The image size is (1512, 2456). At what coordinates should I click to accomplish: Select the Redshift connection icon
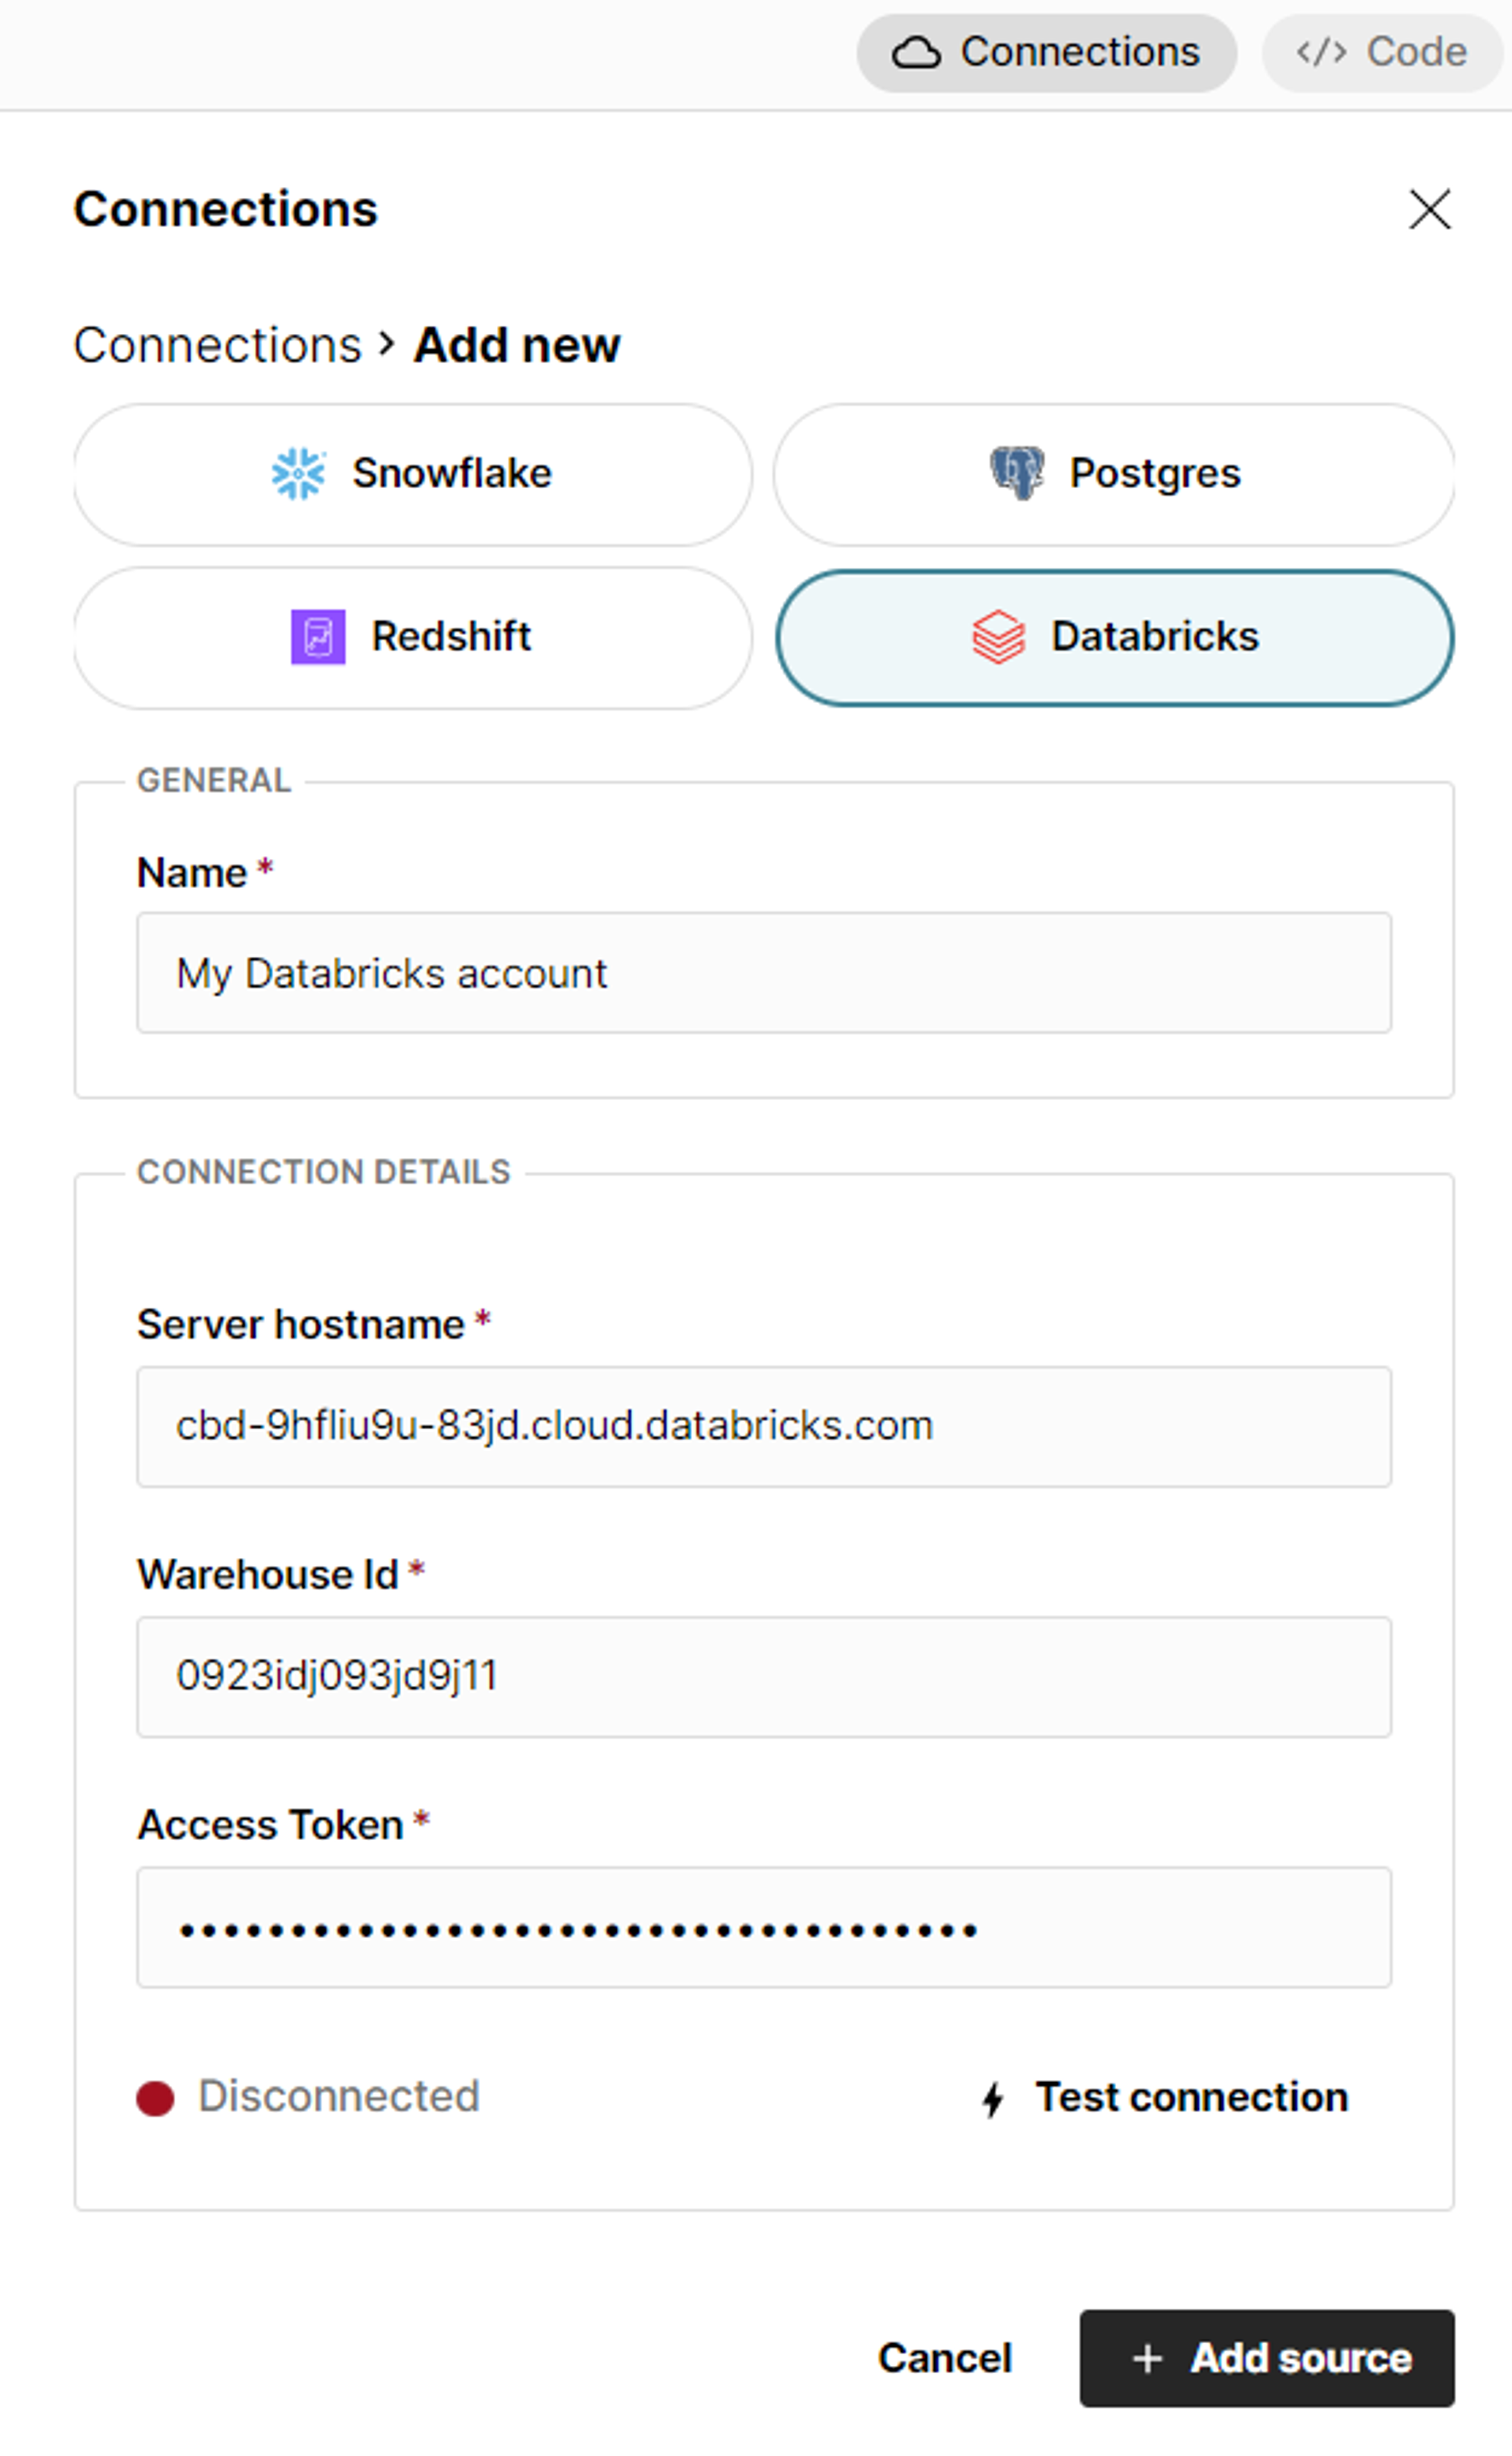[318, 636]
